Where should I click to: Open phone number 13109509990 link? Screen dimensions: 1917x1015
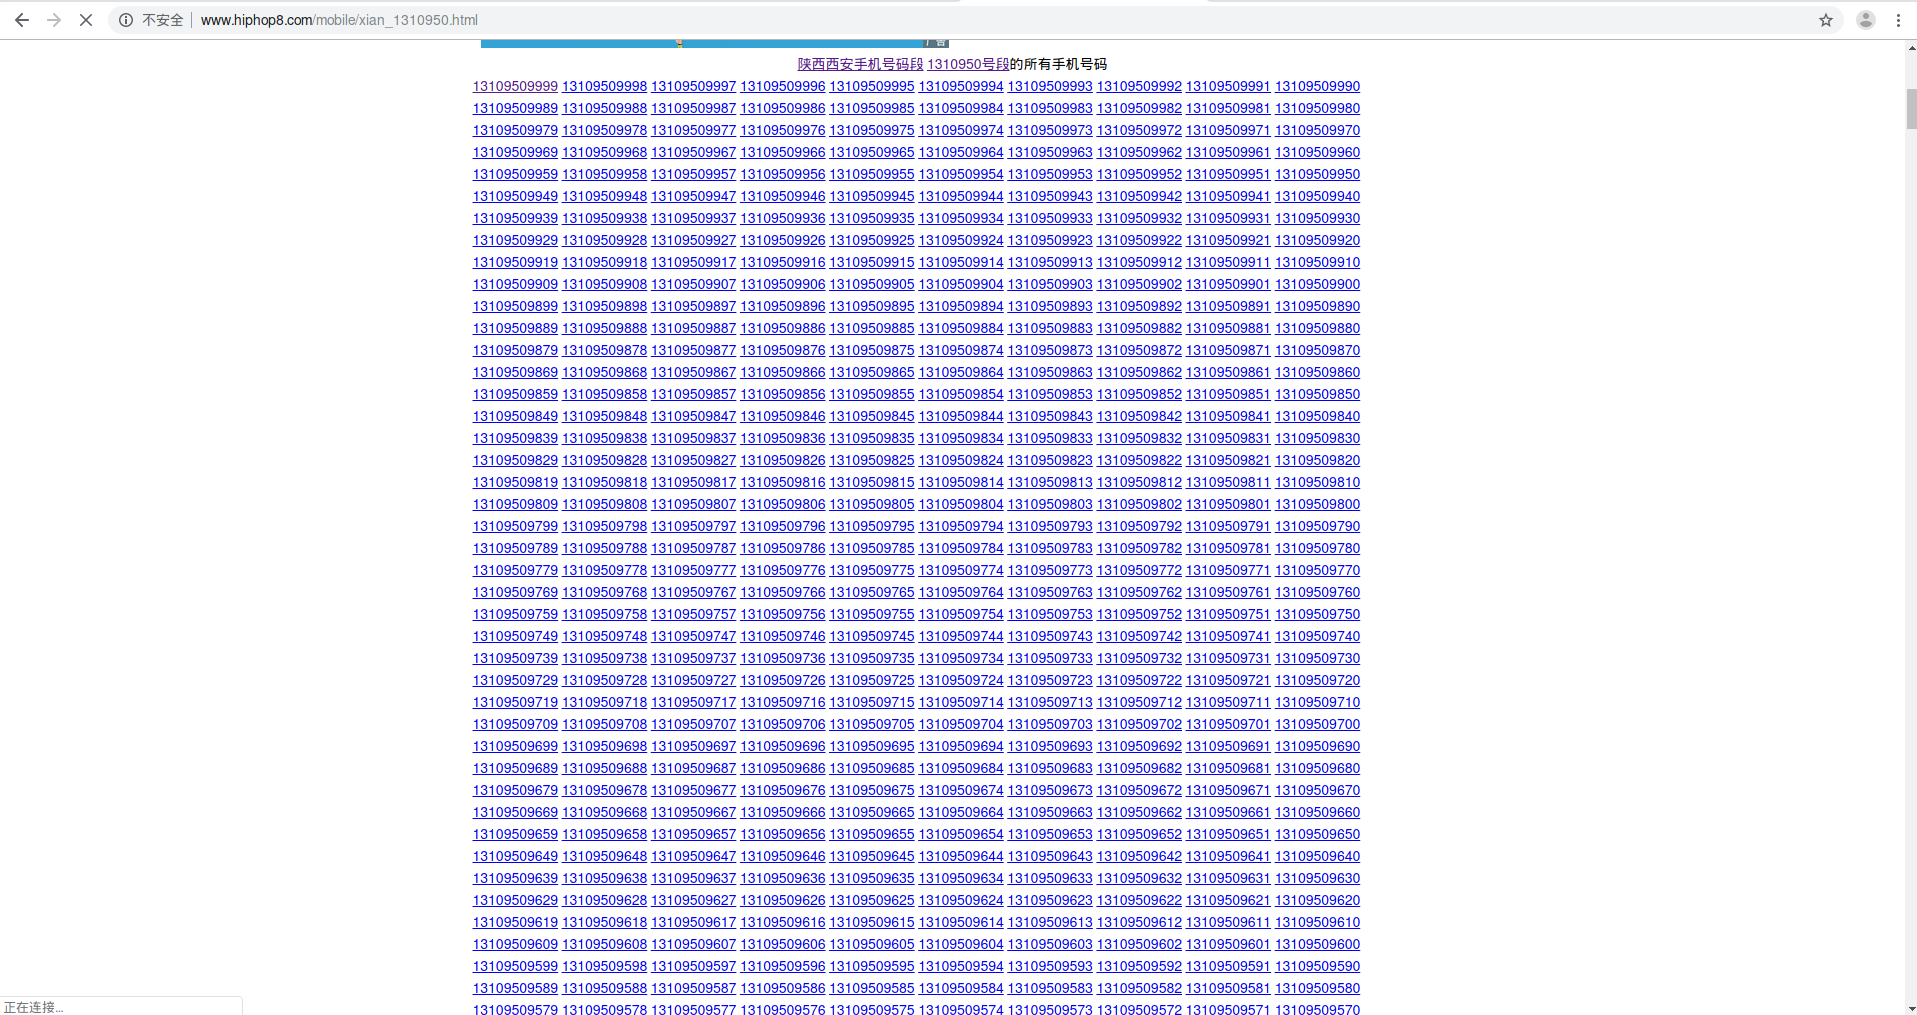[1317, 87]
